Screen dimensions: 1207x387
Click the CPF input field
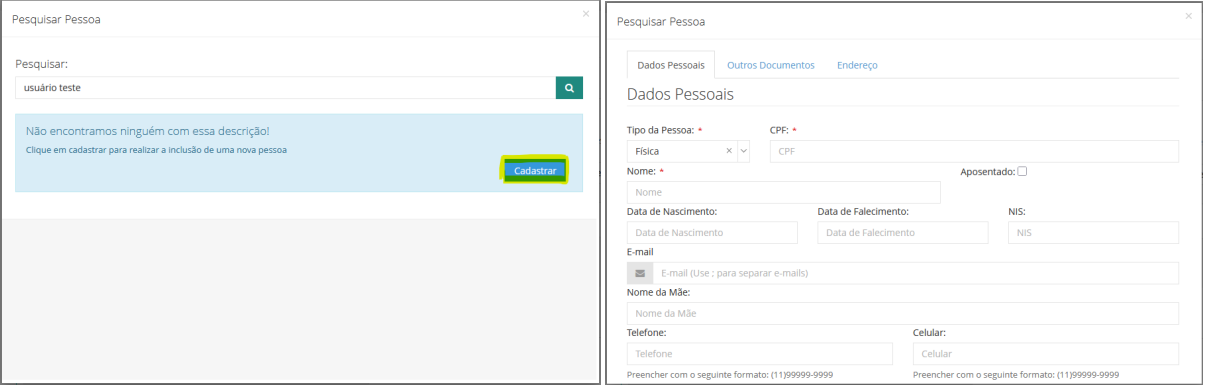point(974,151)
